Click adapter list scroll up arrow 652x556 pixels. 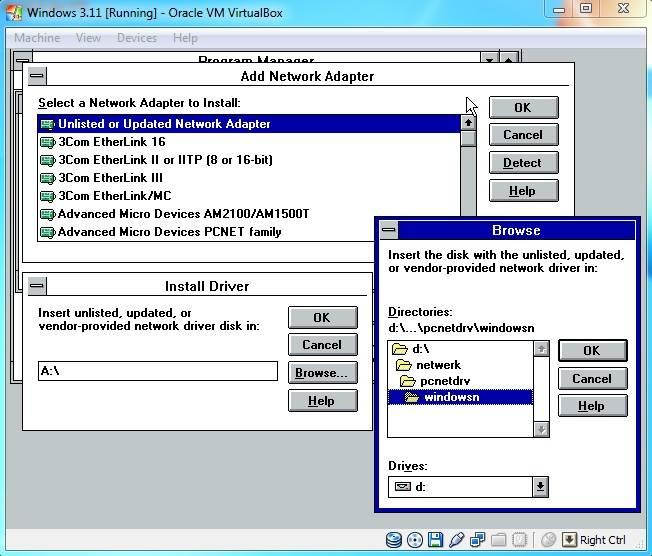tap(467, 123)
